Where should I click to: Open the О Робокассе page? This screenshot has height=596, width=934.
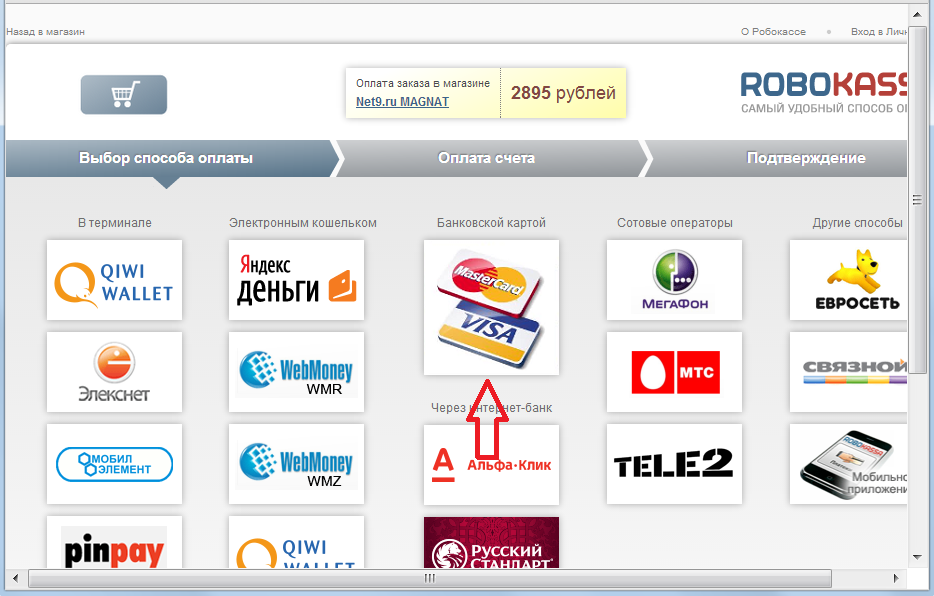(x=773, y=32)
